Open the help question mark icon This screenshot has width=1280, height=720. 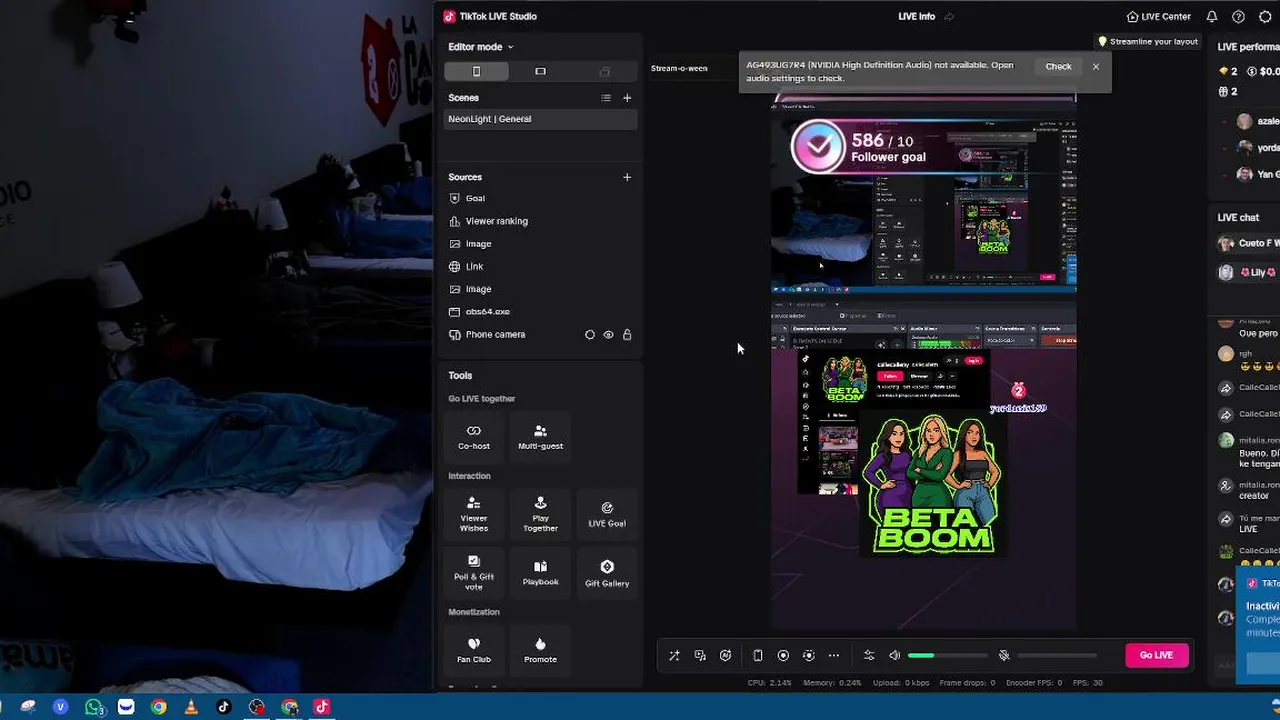pyautogui.click(x=1238, y=17)
